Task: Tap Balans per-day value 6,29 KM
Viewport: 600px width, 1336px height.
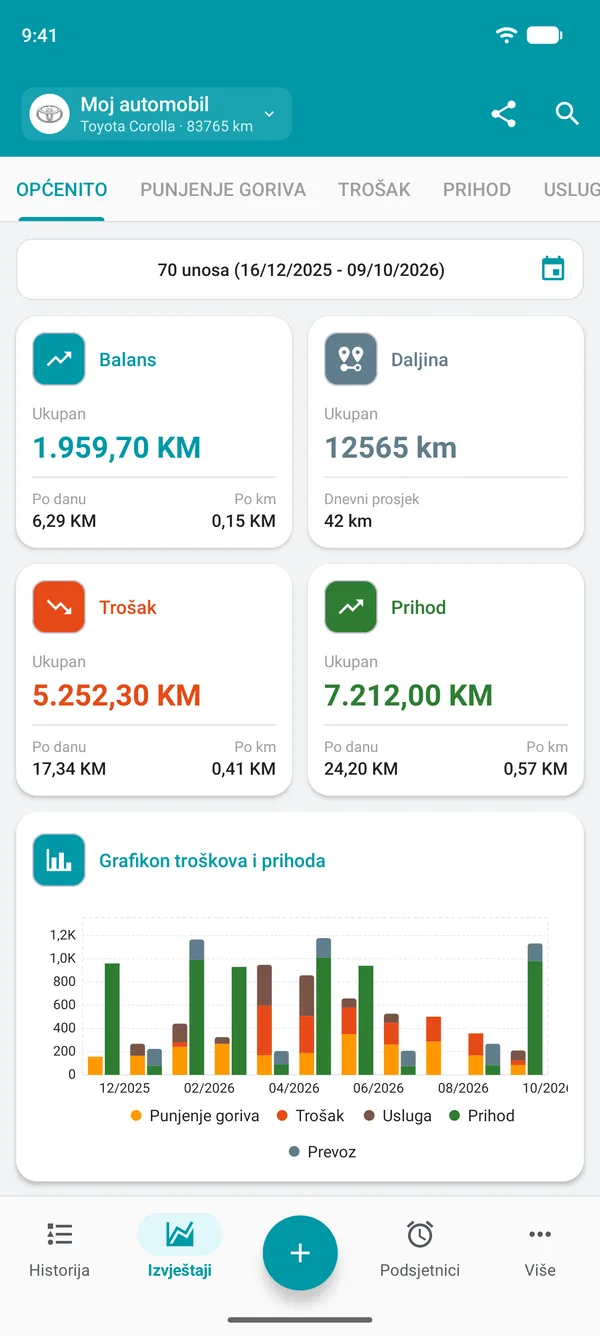Action: coord(65,521)
